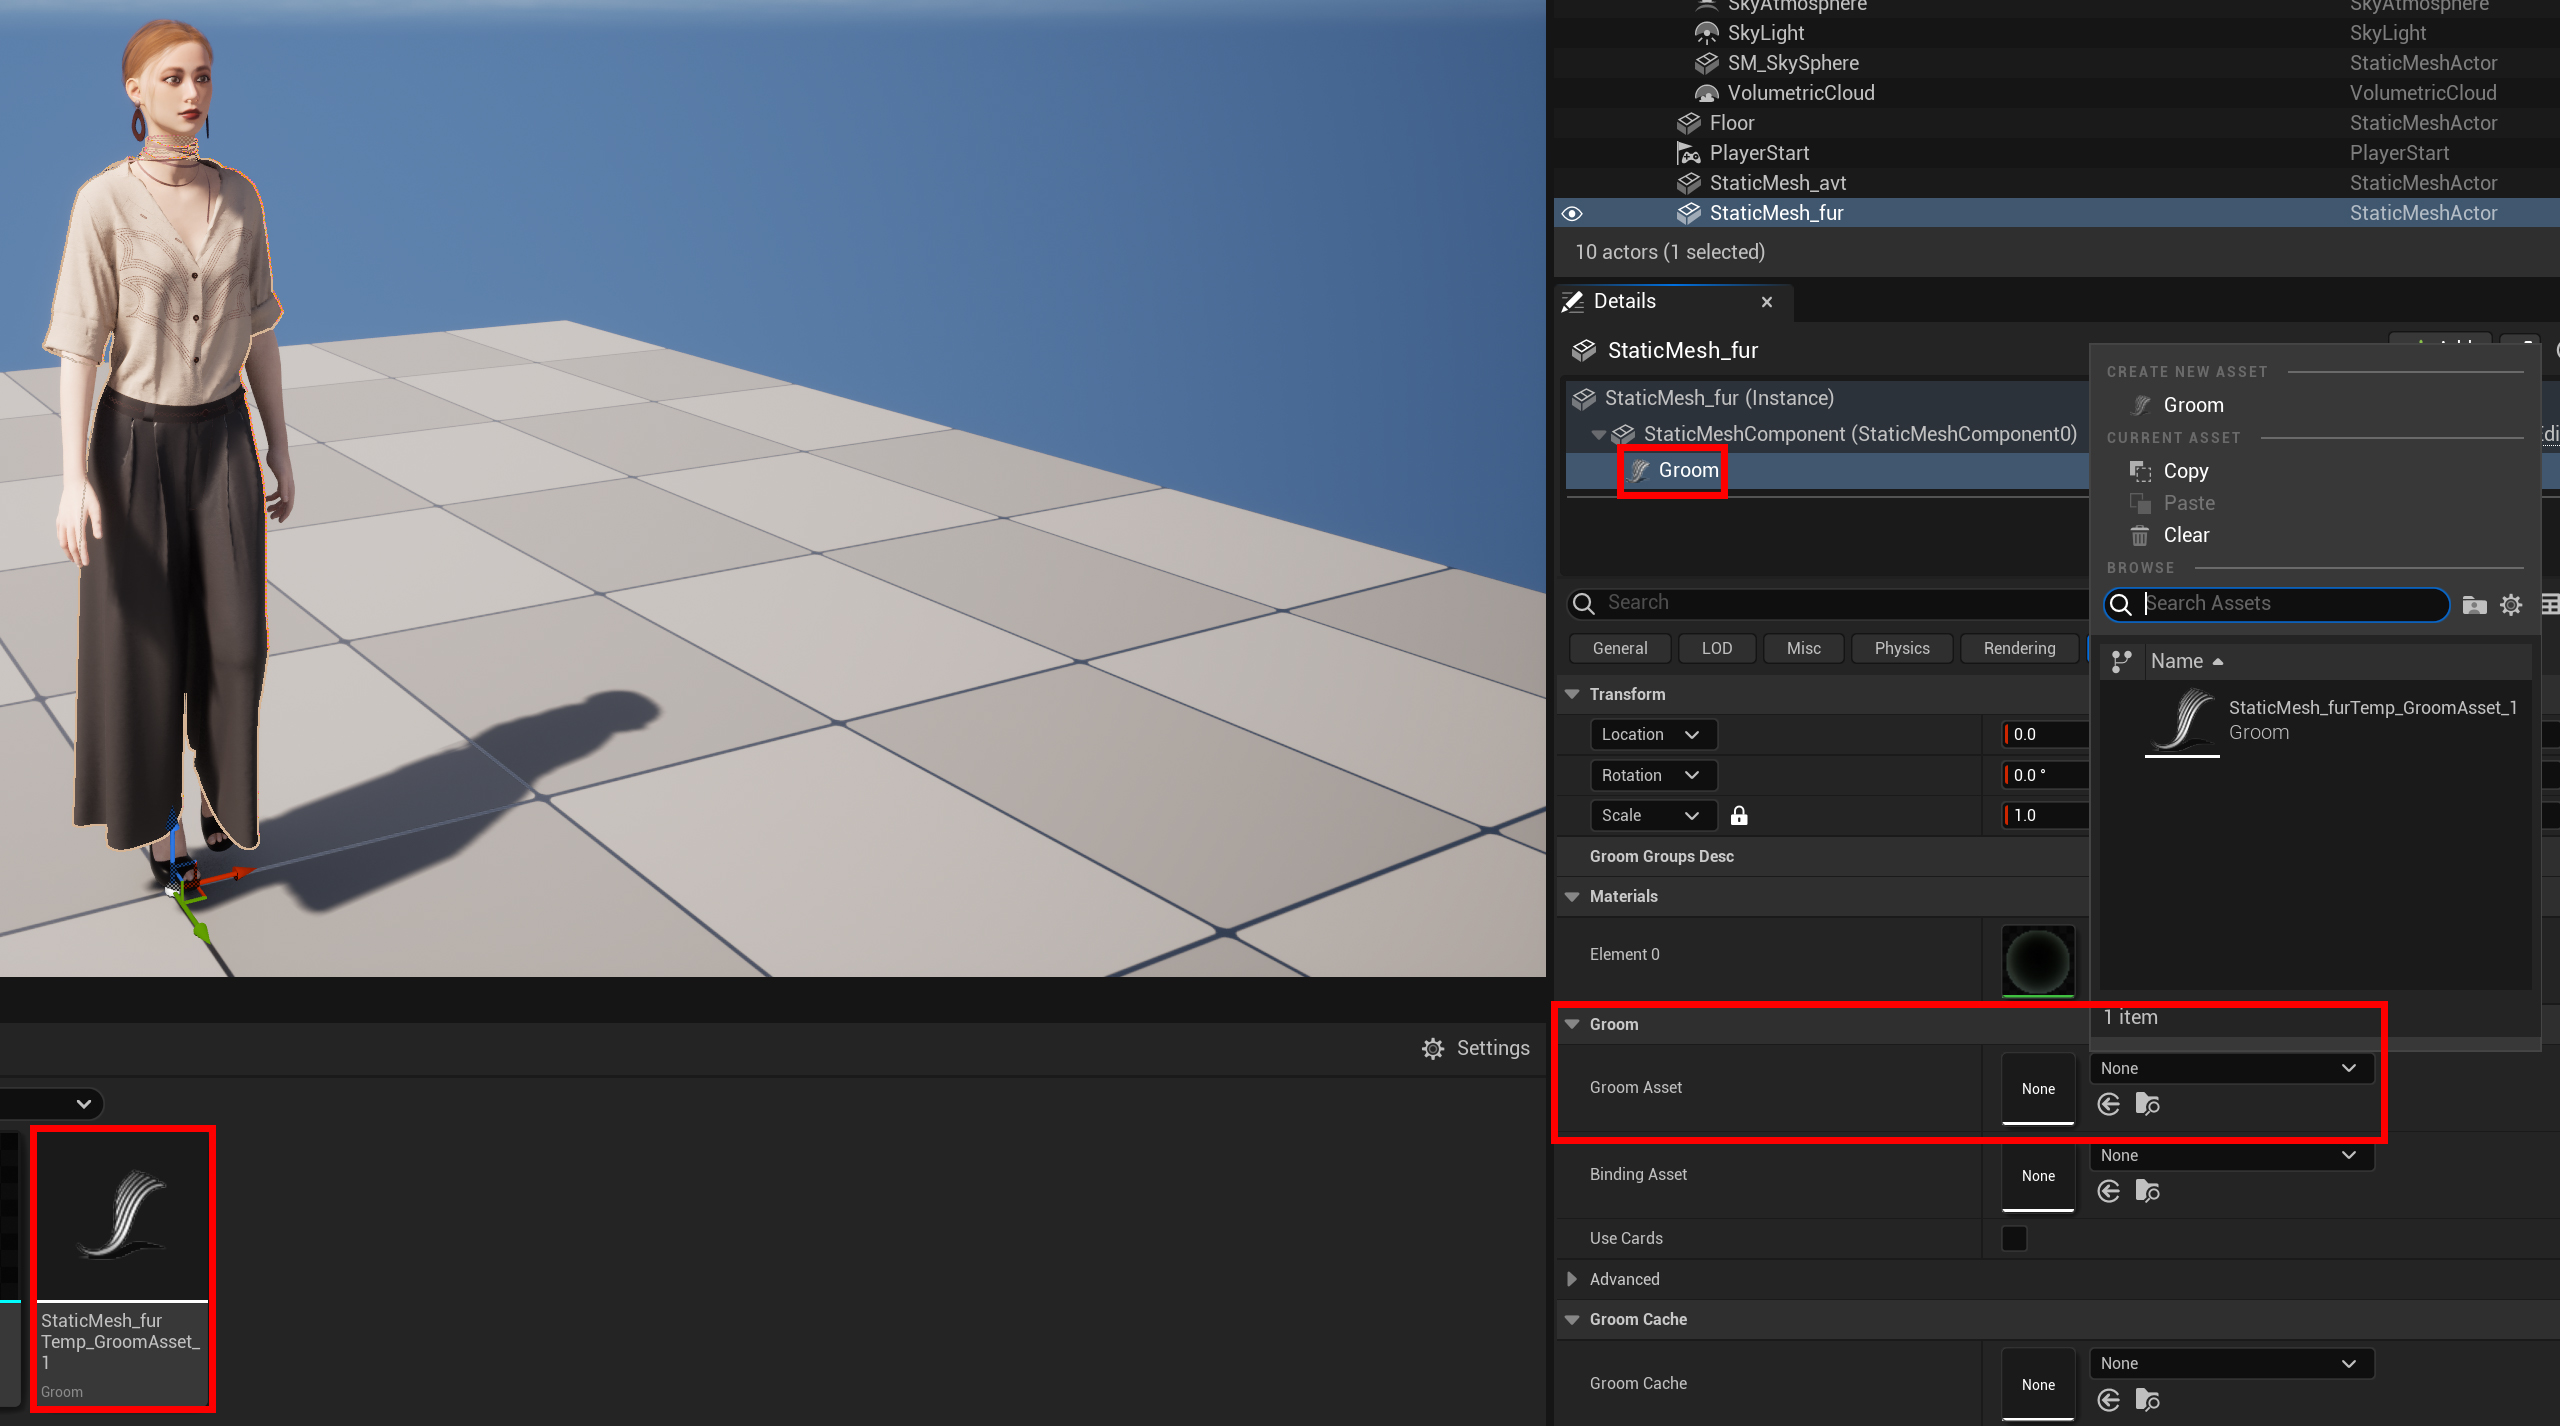This screenshot has width=2560, height=1426.
Task: Click the Element 0 material thumbnail
Action: pyautogui.click(x=2038, y=961)
